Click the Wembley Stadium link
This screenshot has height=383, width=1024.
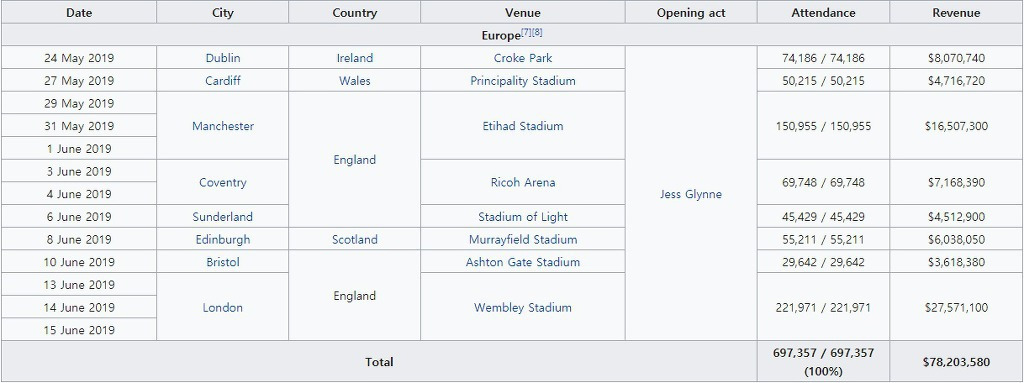click(x=522, y=308)
